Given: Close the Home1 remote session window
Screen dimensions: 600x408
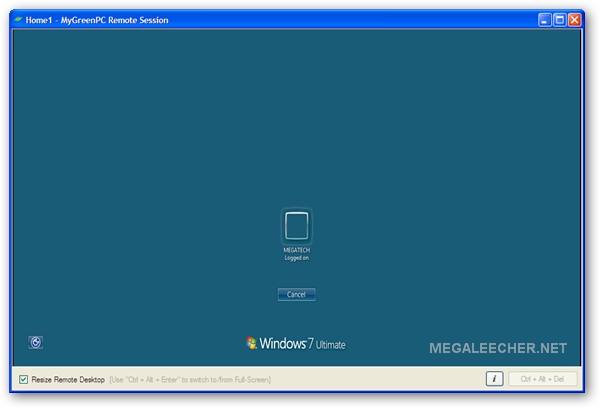Looking at the screenshot, I should [x=574, y=20].
